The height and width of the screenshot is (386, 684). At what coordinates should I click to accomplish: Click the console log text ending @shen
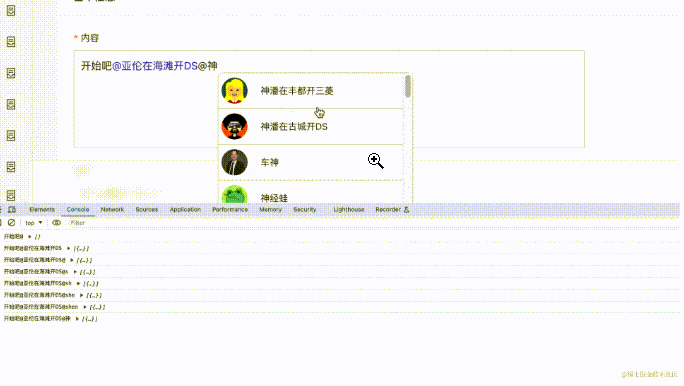[x=41, y=307]
